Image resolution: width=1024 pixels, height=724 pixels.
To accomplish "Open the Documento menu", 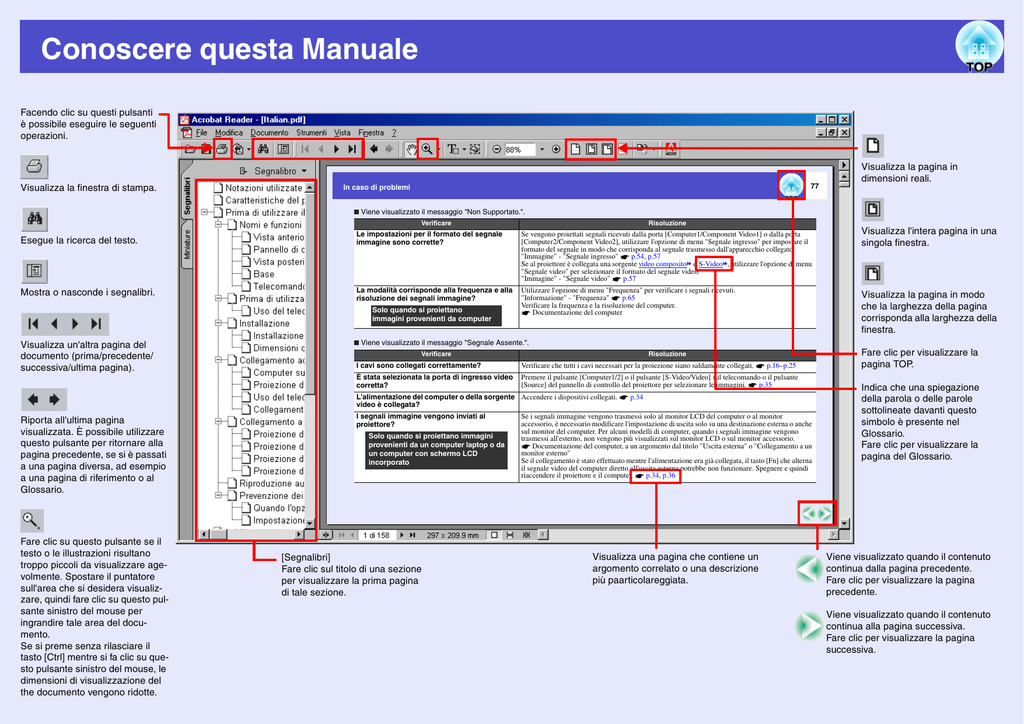I will 269,133.
